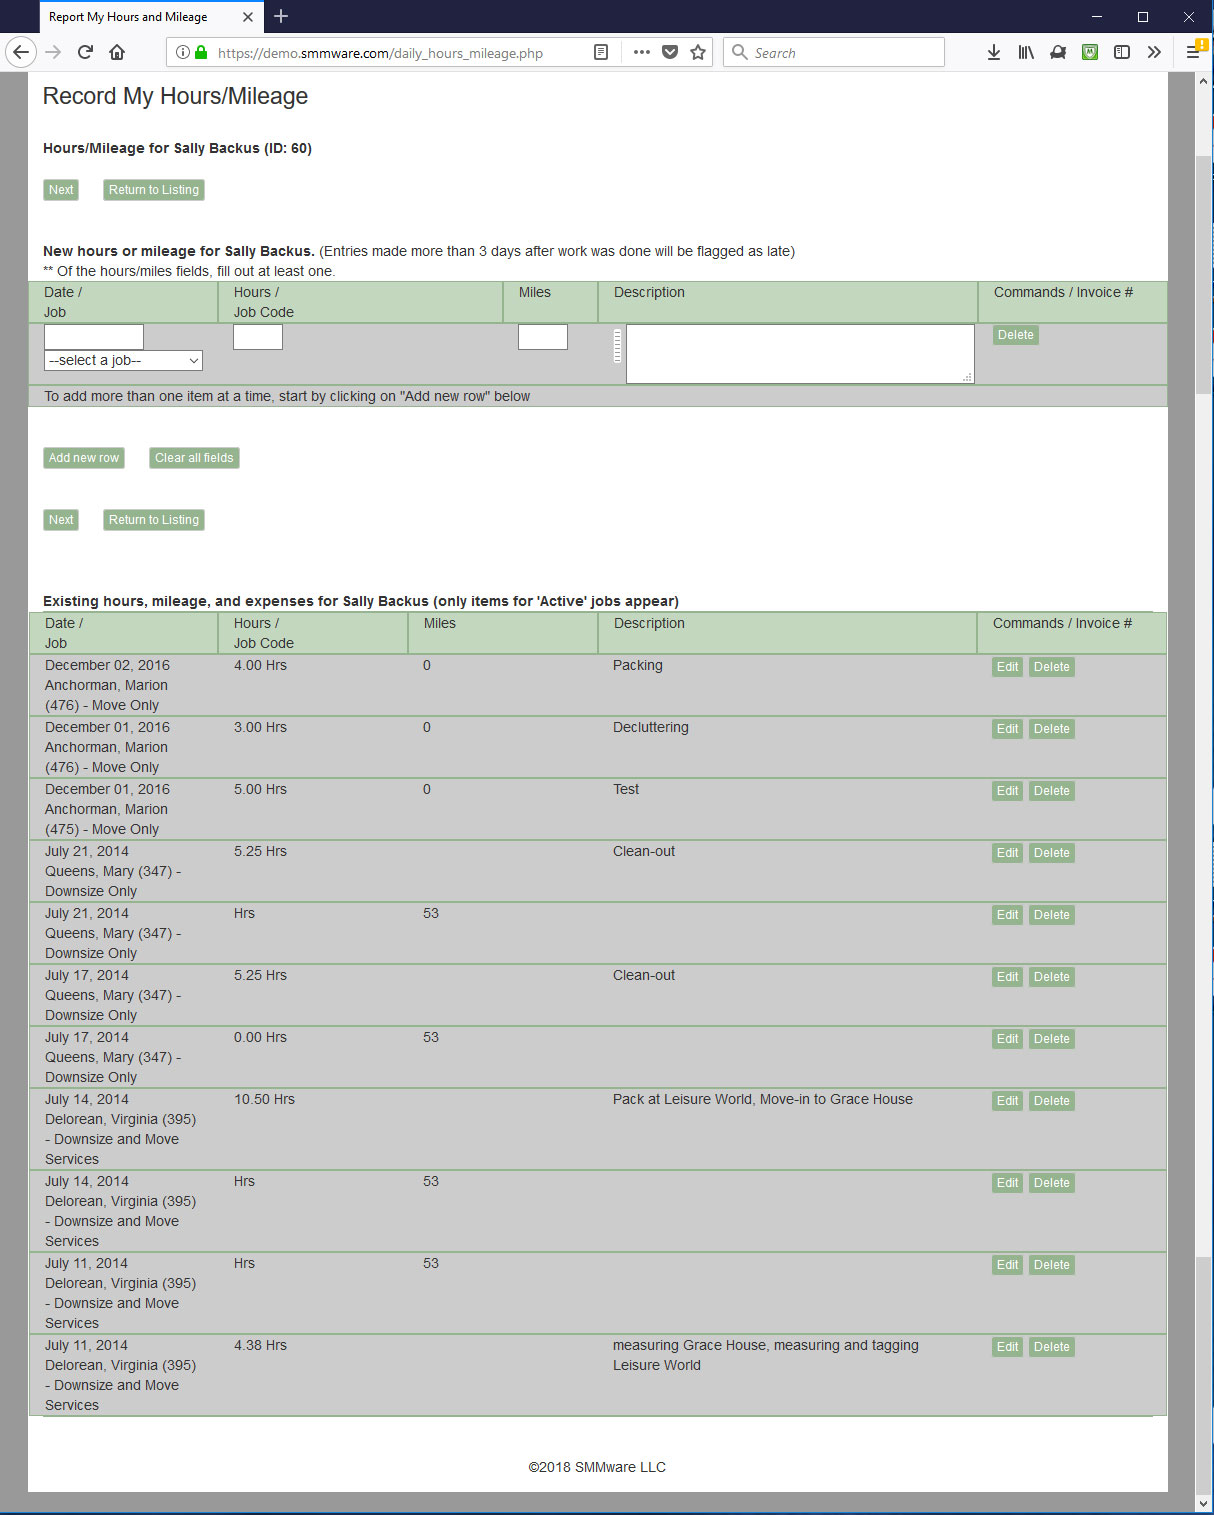The image size is (1214, 1515).
Task: Reload the current page
Action: pos(85,52)
